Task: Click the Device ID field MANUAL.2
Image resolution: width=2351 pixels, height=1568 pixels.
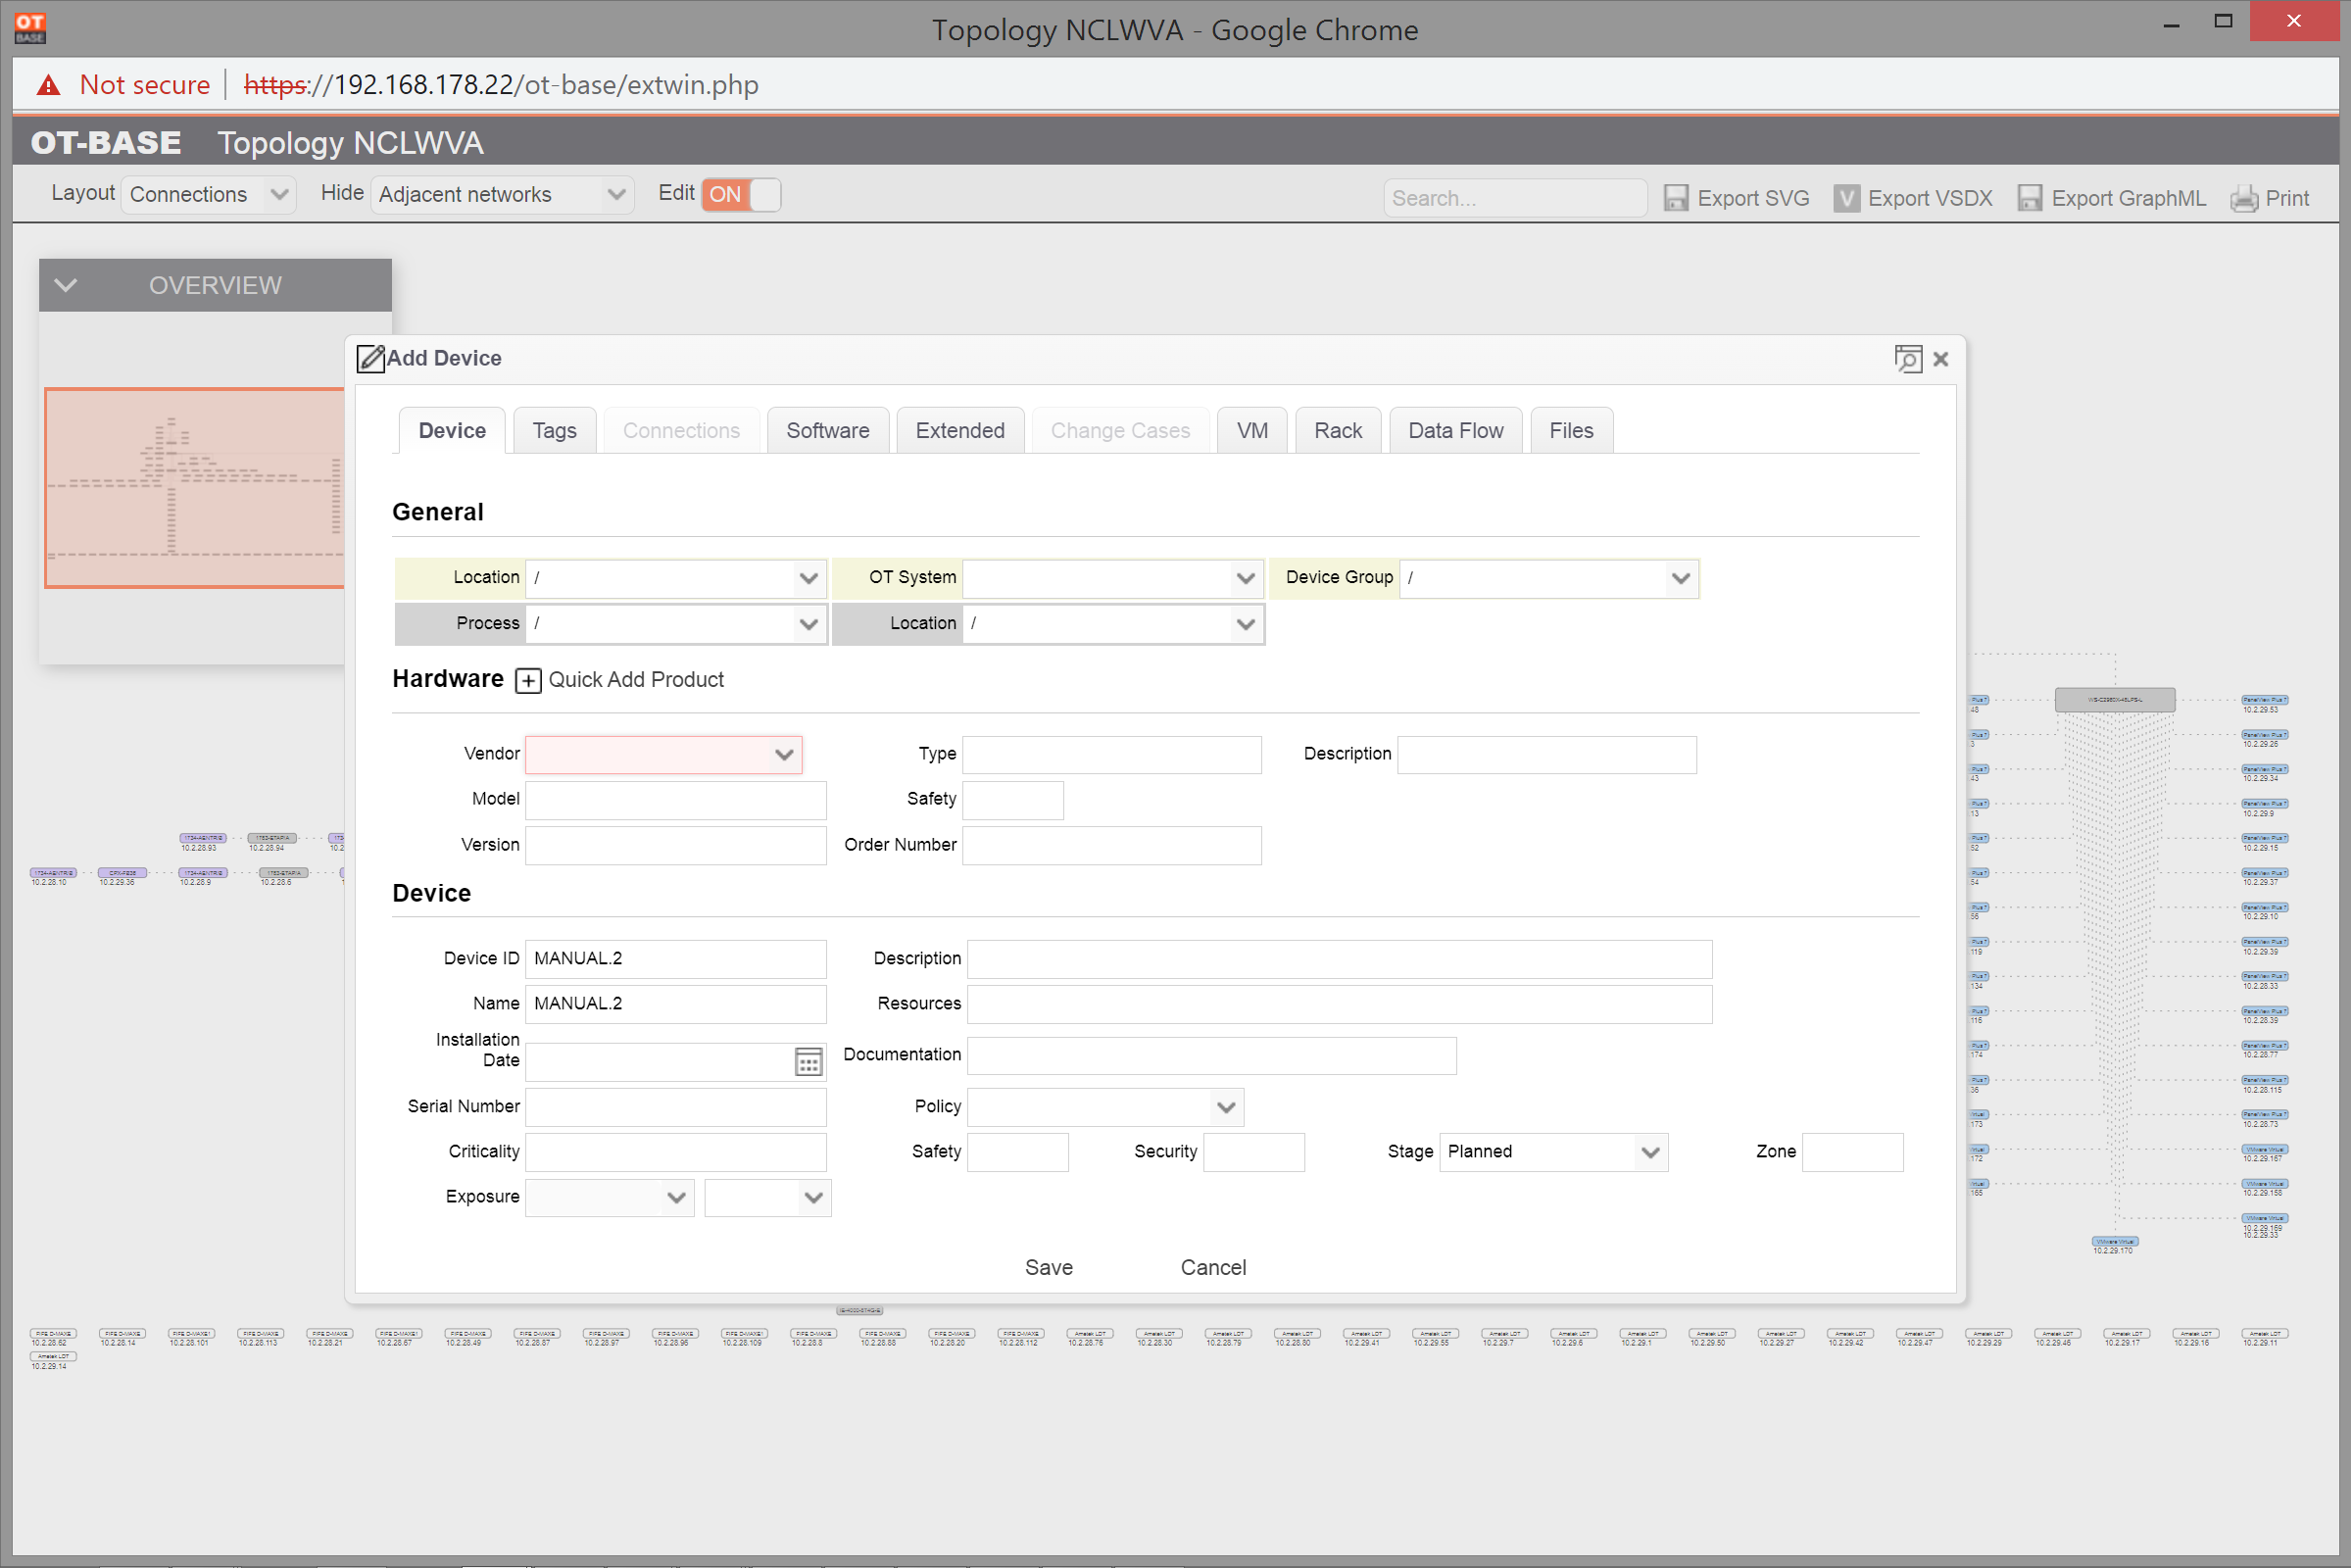Action: click(x=675, y=959)
